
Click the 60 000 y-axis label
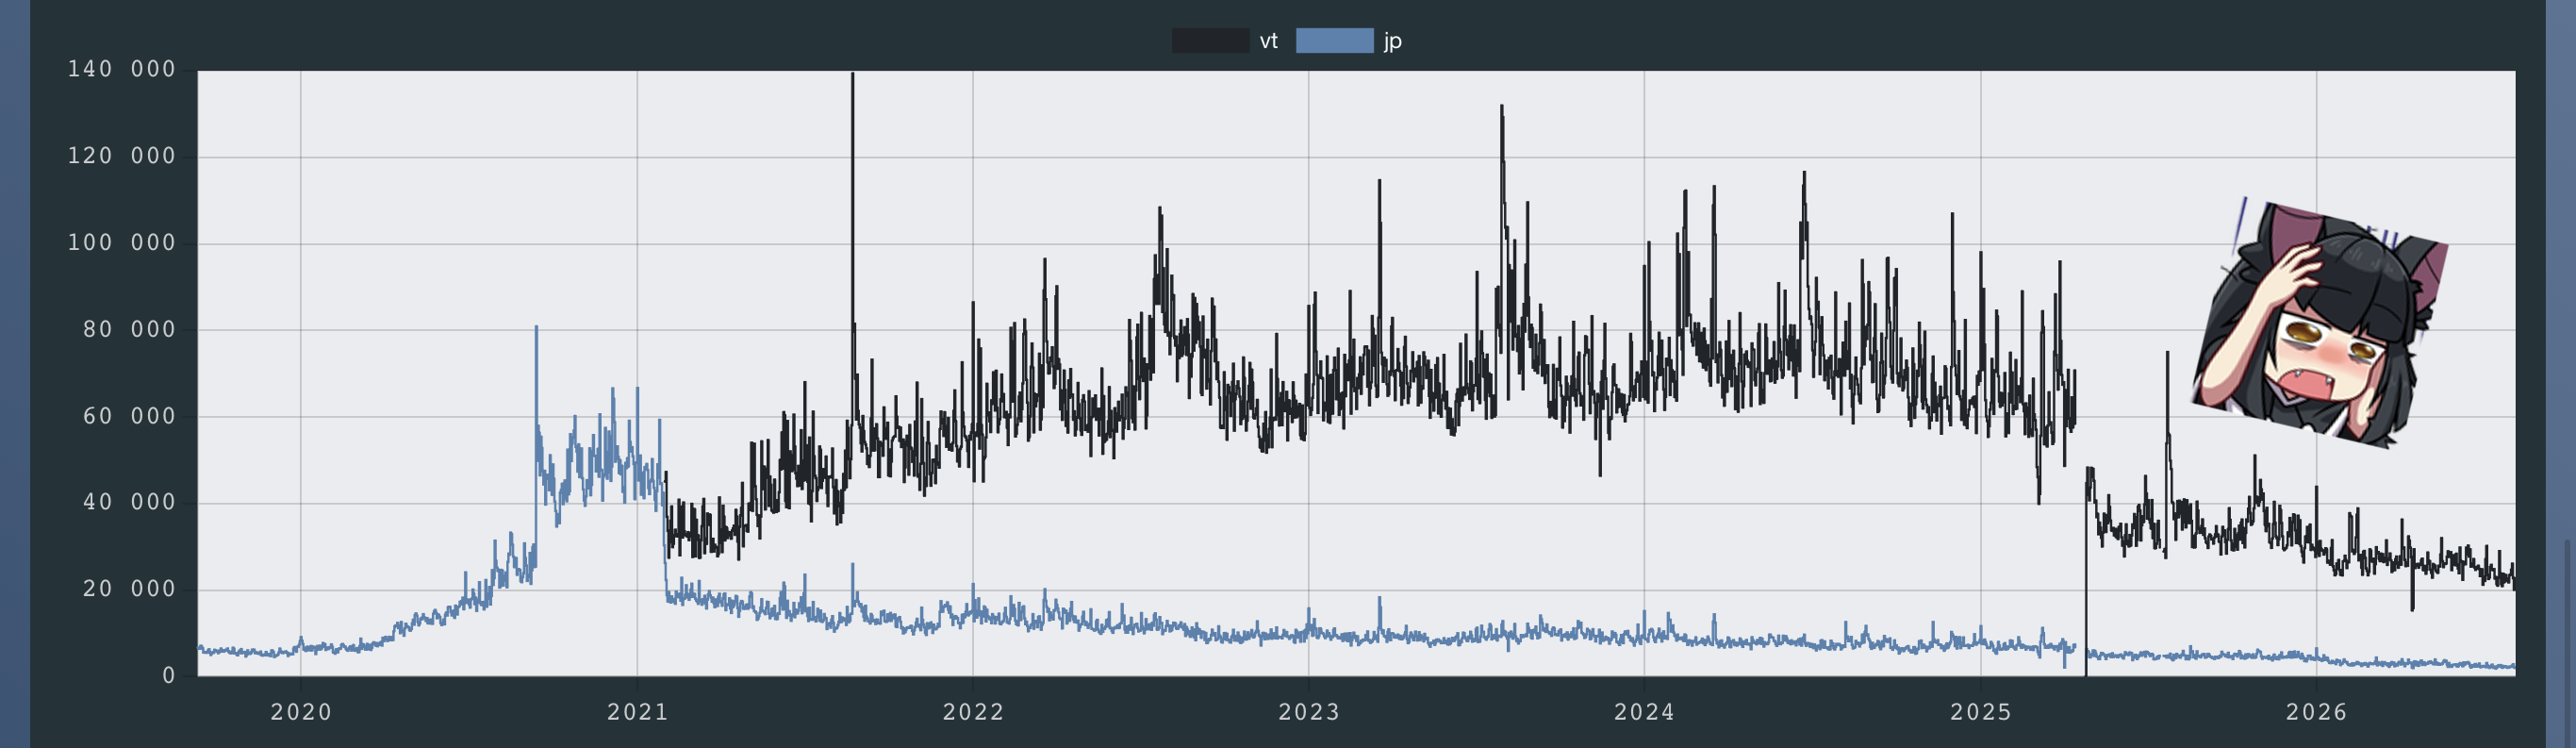129,416
